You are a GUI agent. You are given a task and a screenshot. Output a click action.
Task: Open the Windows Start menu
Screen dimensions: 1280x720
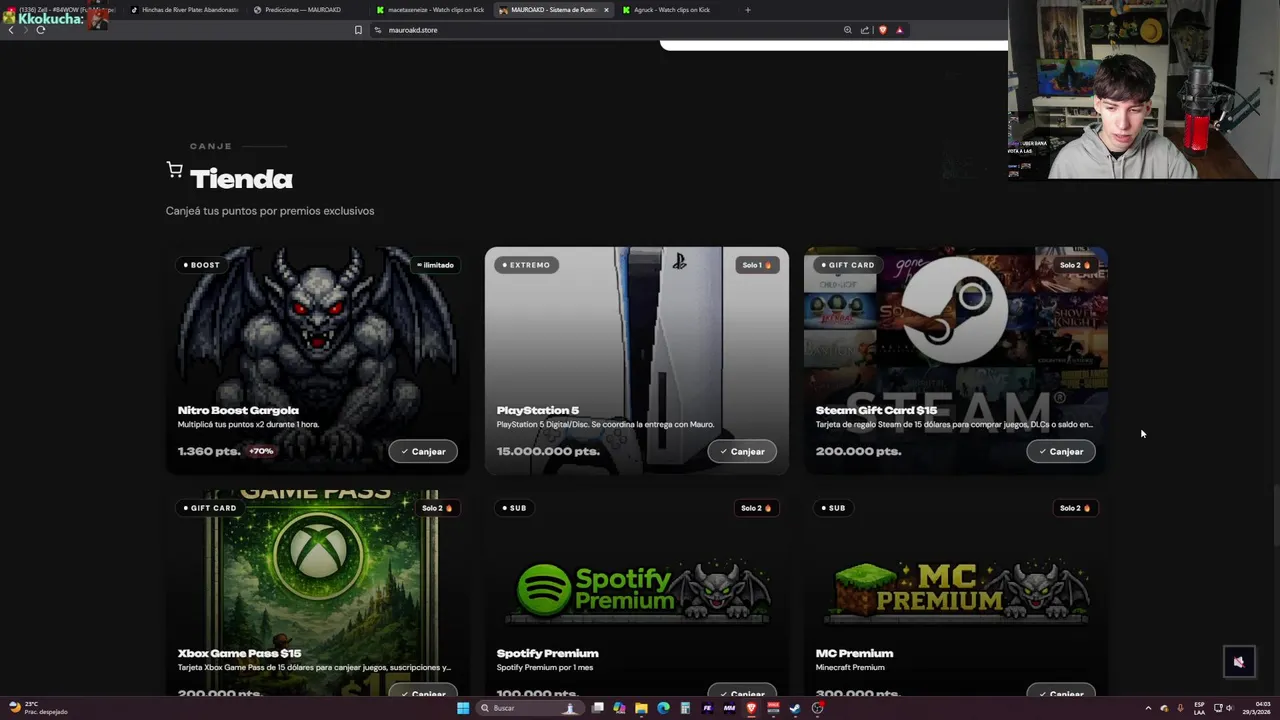pyautogui.click(x=463, y=708)
